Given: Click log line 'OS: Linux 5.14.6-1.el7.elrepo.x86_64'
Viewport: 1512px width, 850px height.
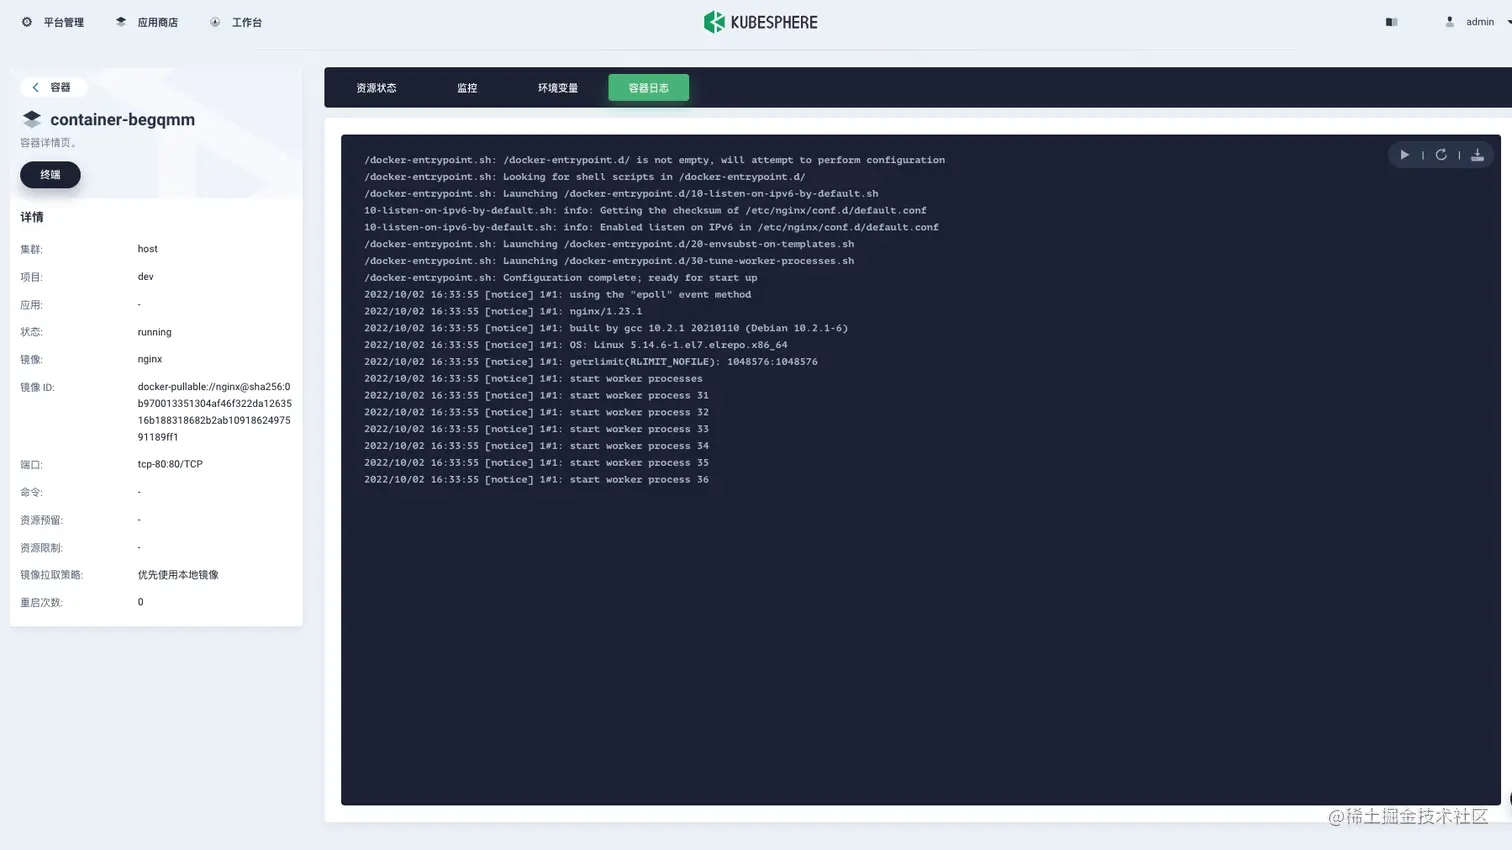Looking at the screenshot, I should click(x=576, y=345).
